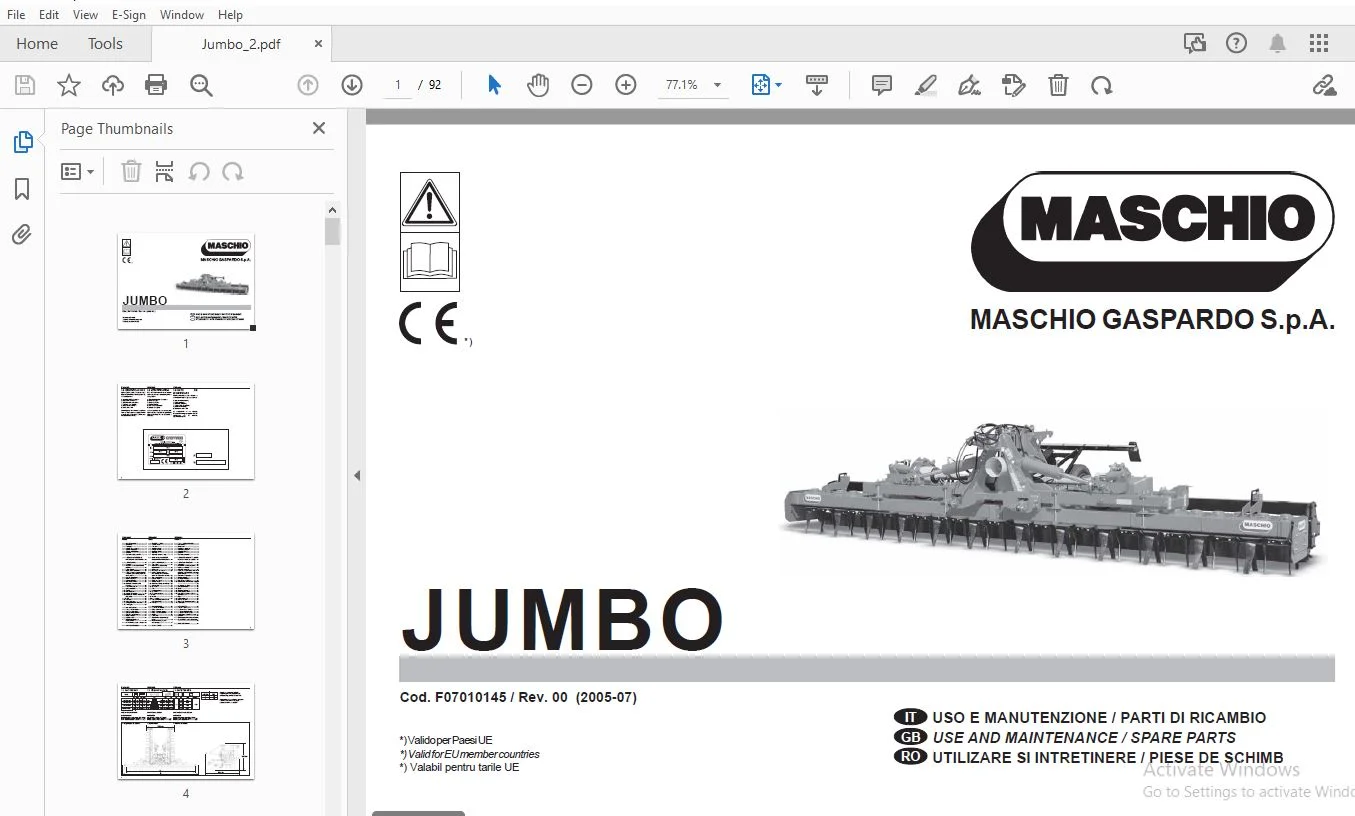Zoom out with the minus button

click(582, 86)
